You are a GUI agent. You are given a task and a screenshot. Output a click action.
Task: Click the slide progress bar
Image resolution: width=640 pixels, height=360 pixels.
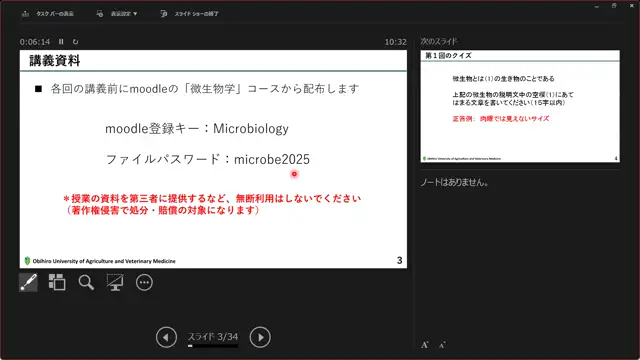213,346
